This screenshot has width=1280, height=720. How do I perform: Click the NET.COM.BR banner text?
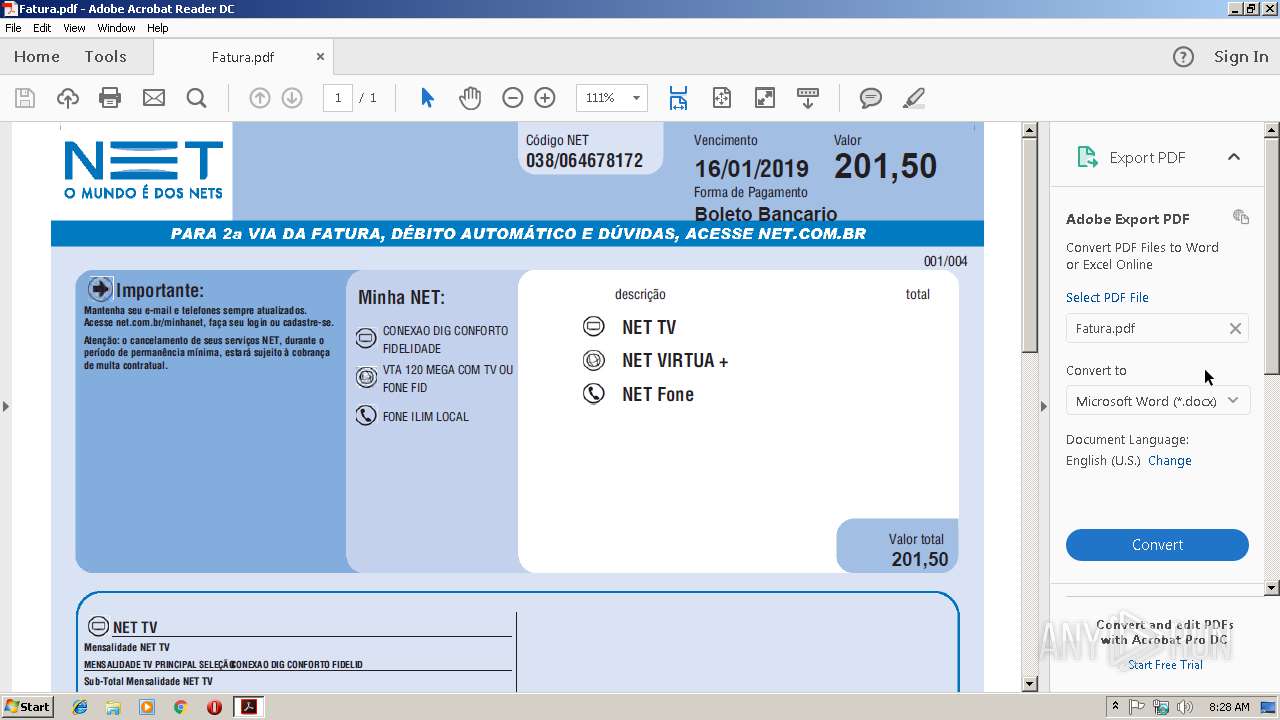[811, 234]
